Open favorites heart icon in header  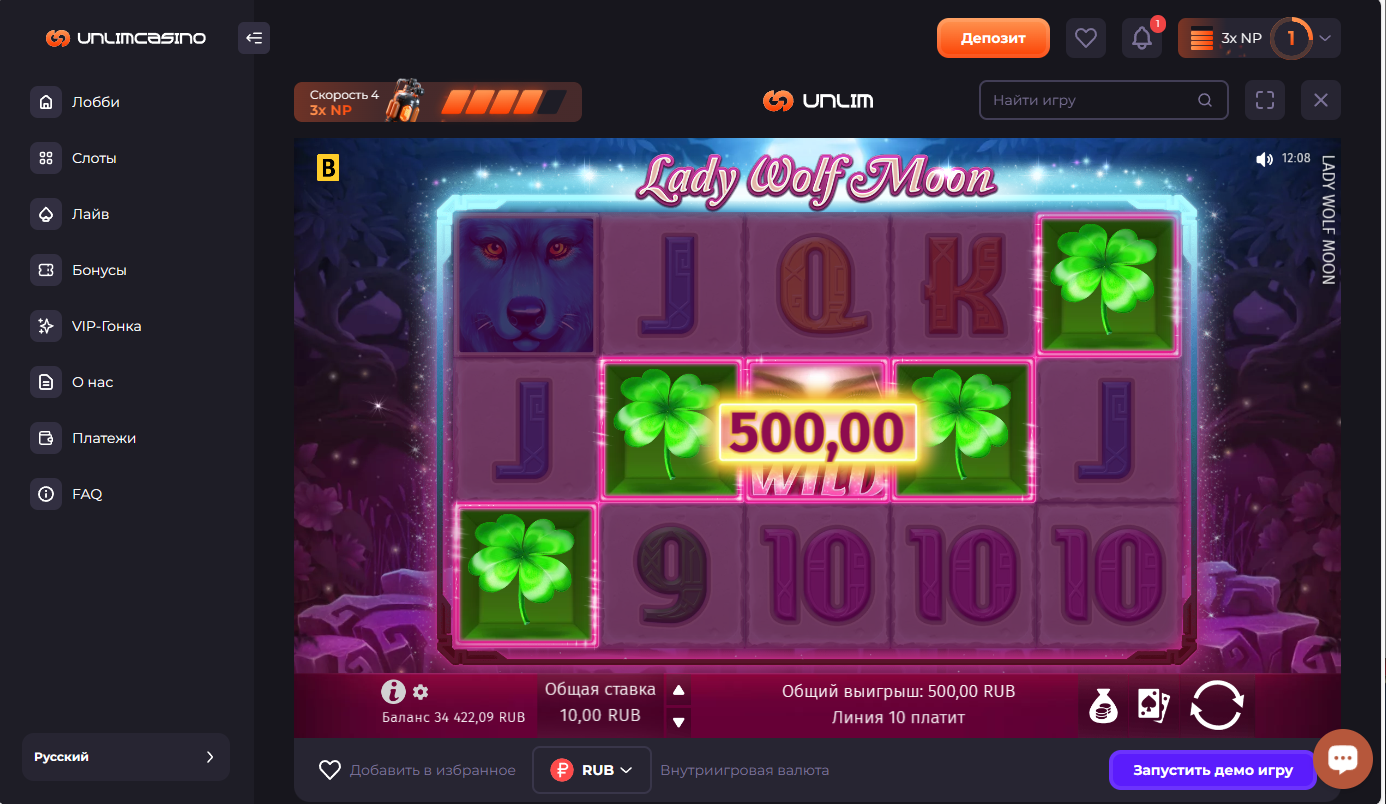pos(1086,38)
